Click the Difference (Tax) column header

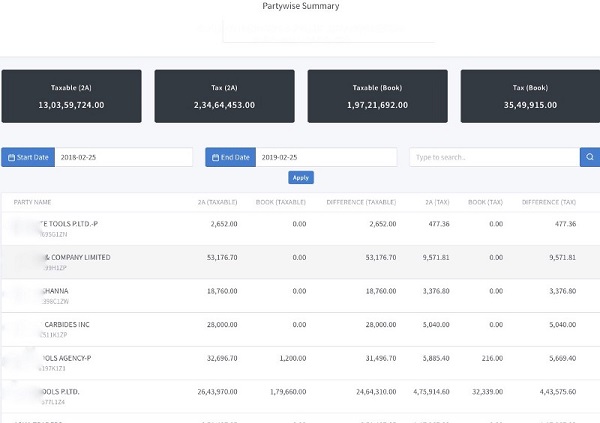[548, 202]
